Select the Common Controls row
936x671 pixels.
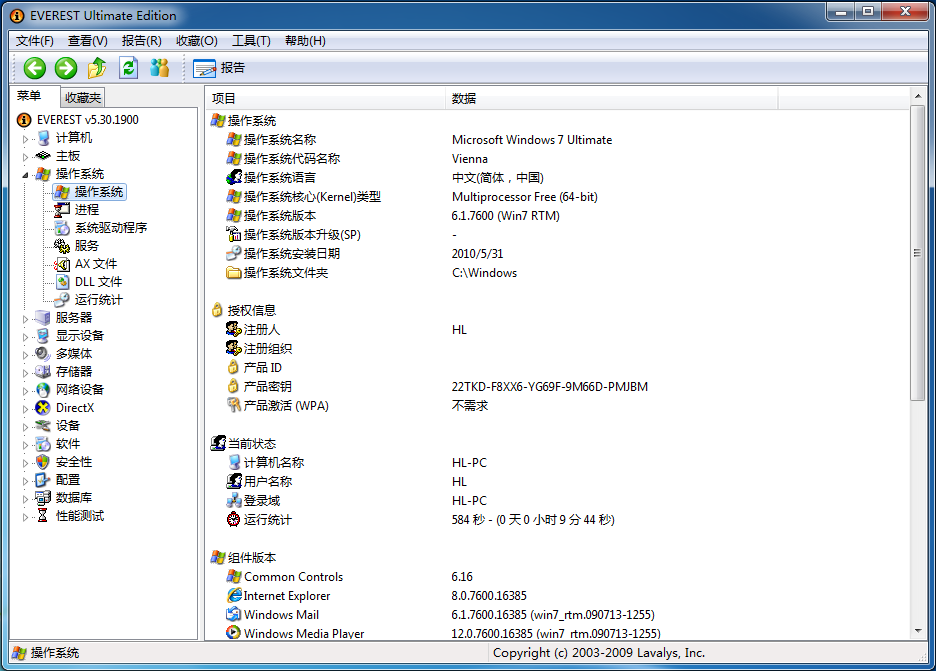tap(558, 577)
